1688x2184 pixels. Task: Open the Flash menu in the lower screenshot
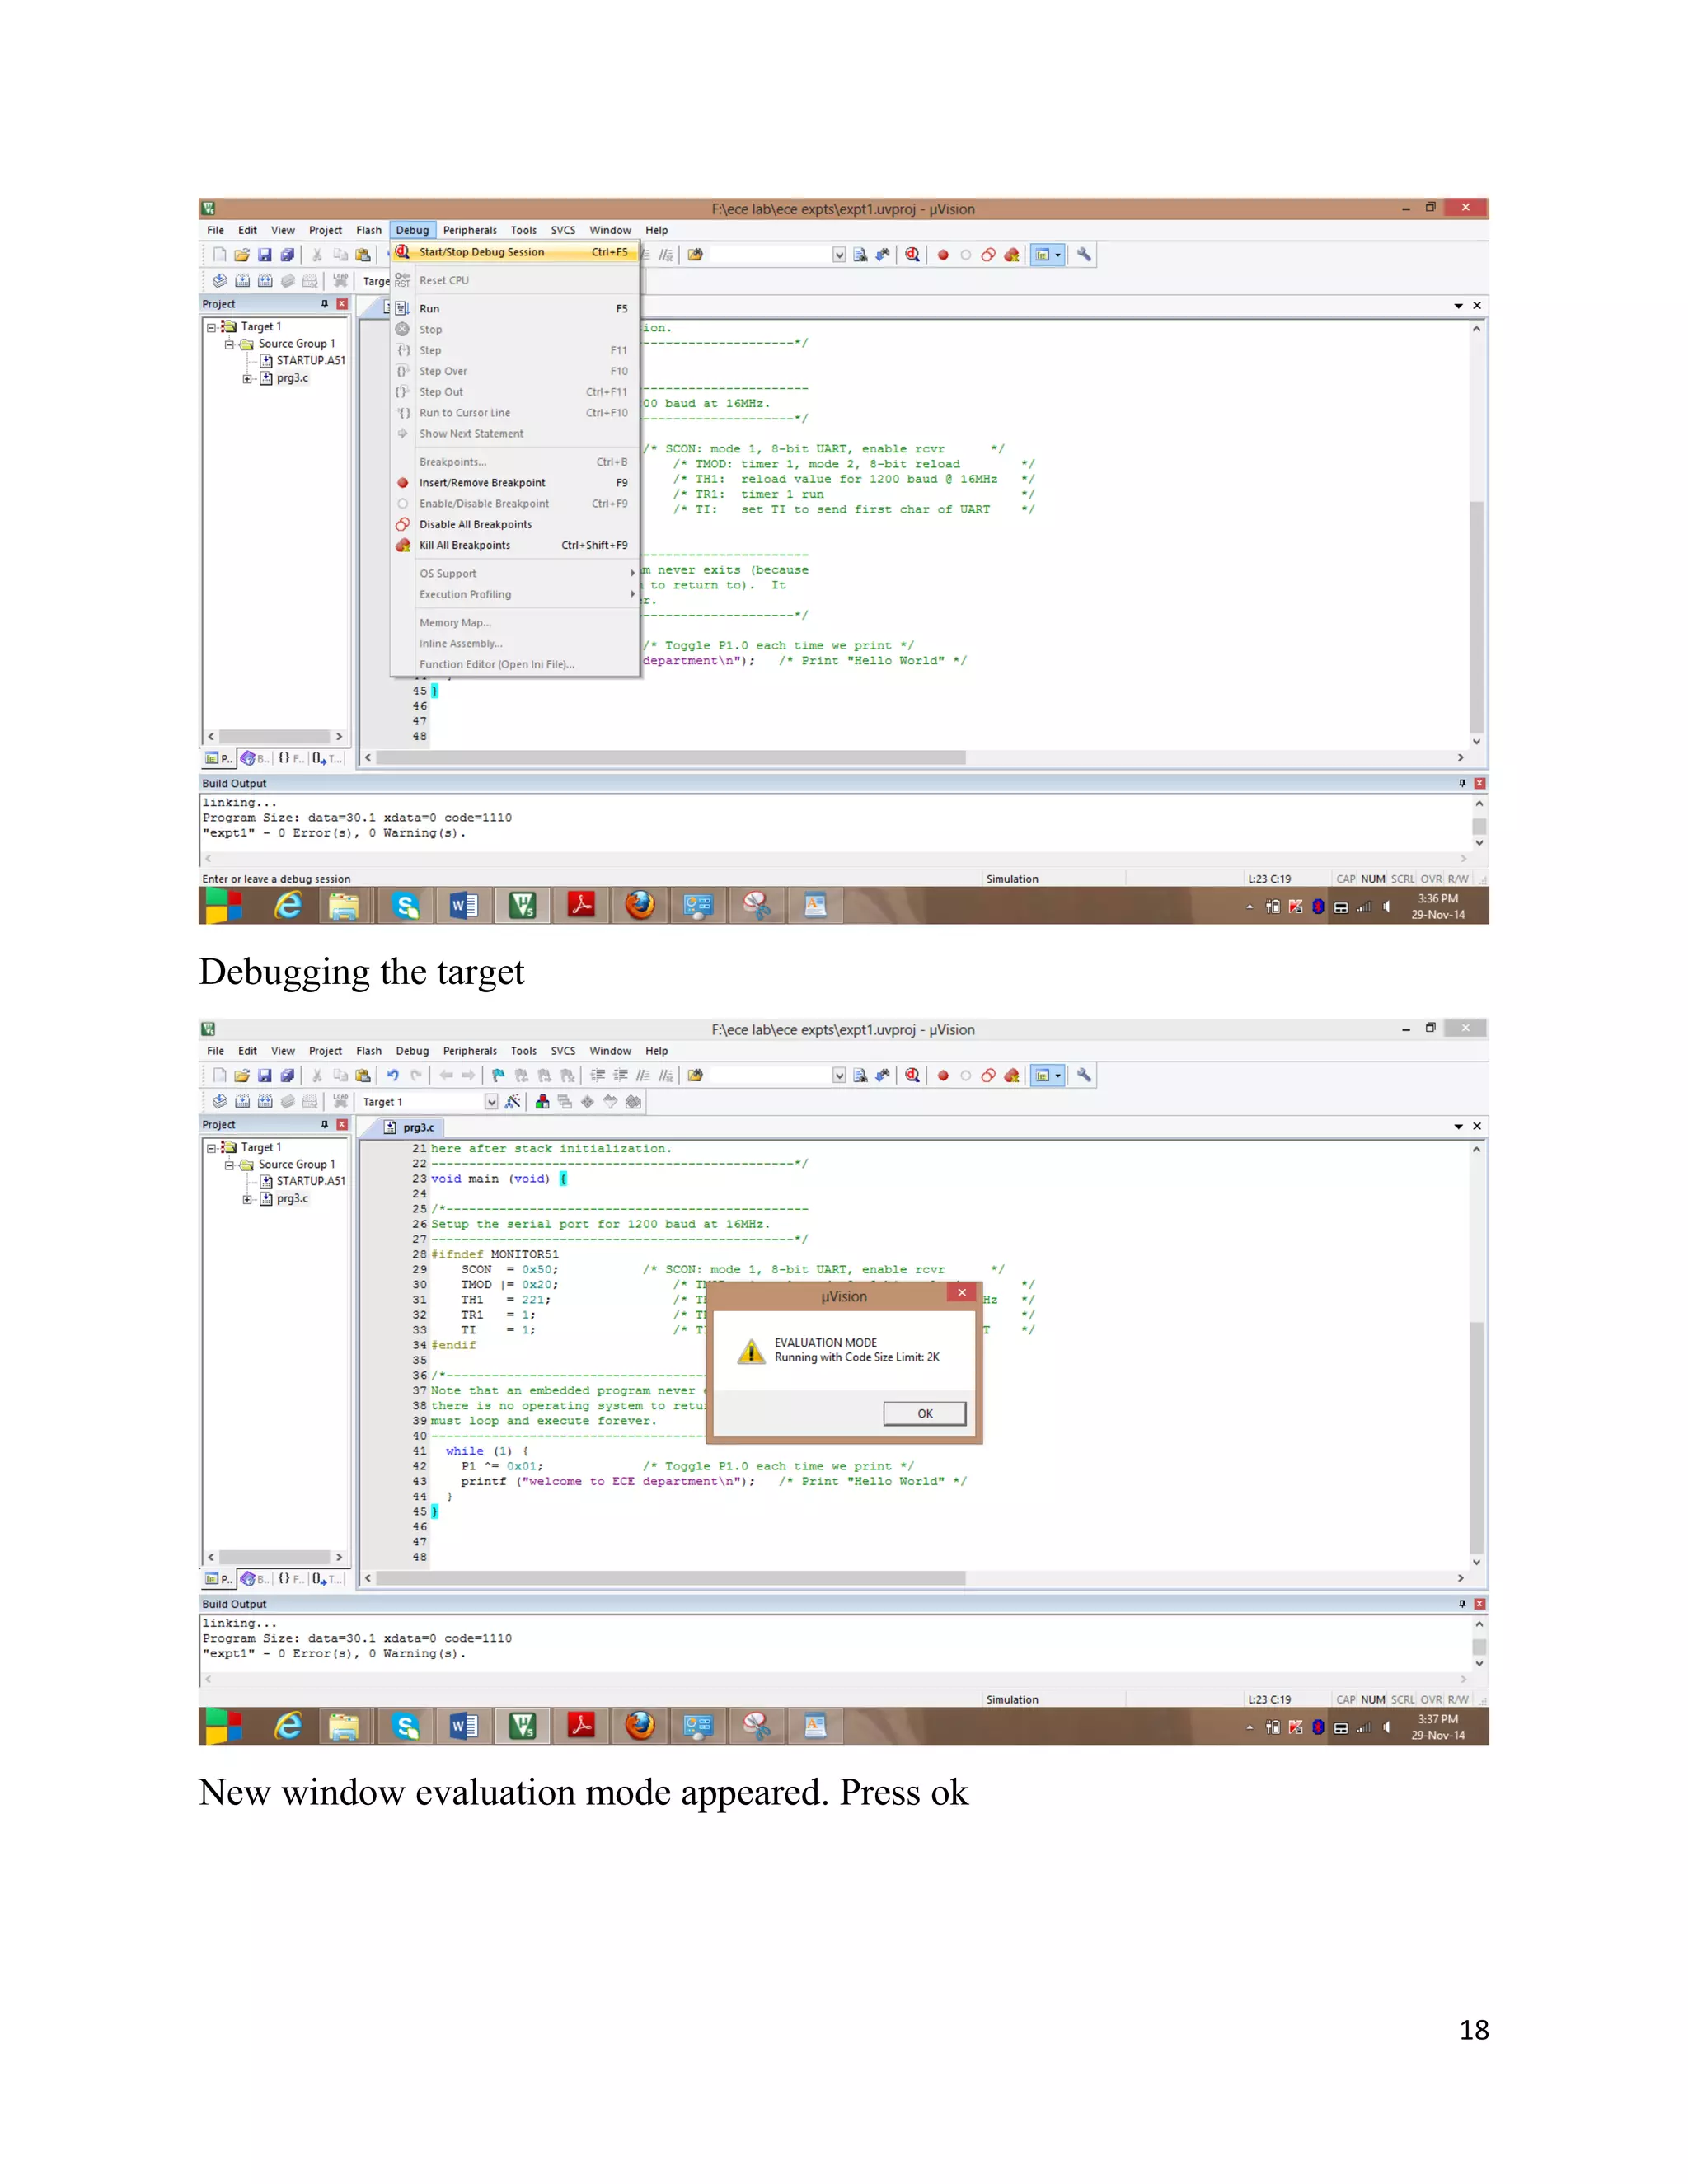click(369, 1051)
